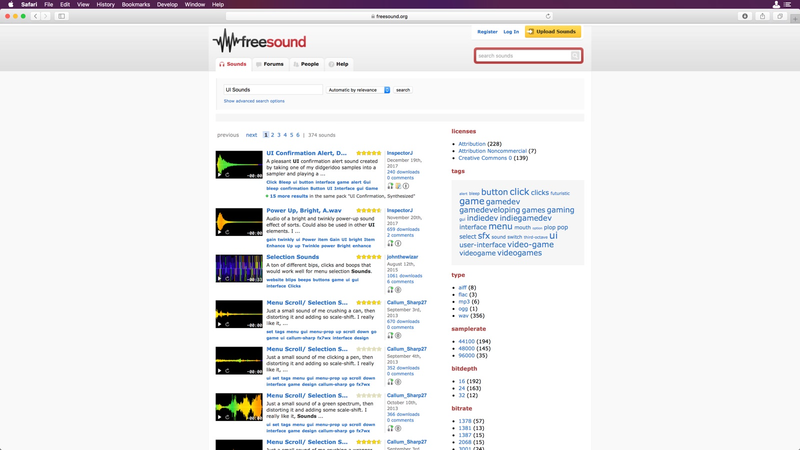Image resolution: width=800 pixels, height=450 pixels.
Task: Toggle loop on first Menu Scroll sound
Action: (x=227, y=324)
